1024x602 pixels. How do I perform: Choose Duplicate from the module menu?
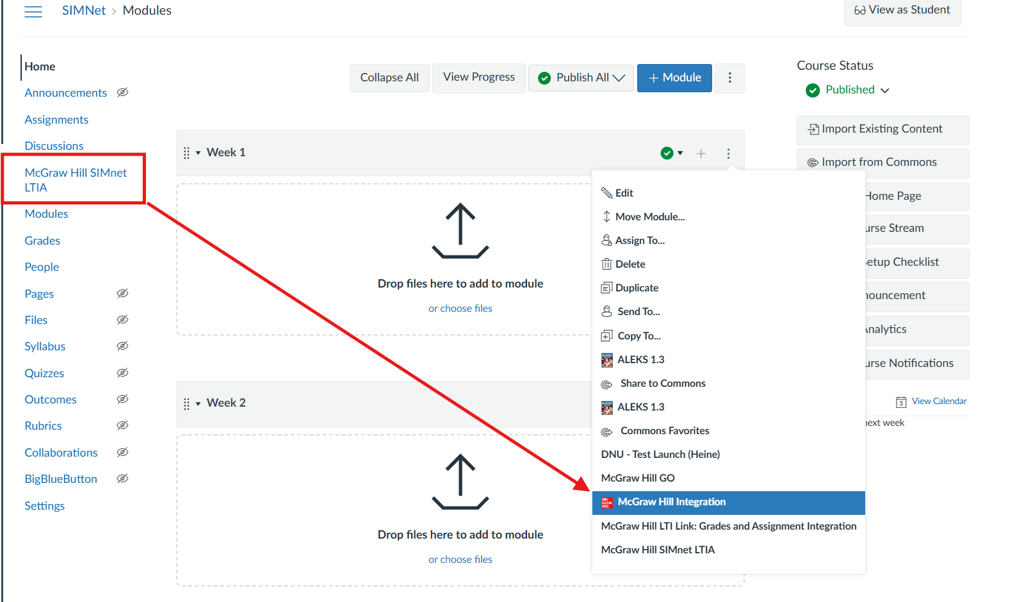(x=636, y=288)
